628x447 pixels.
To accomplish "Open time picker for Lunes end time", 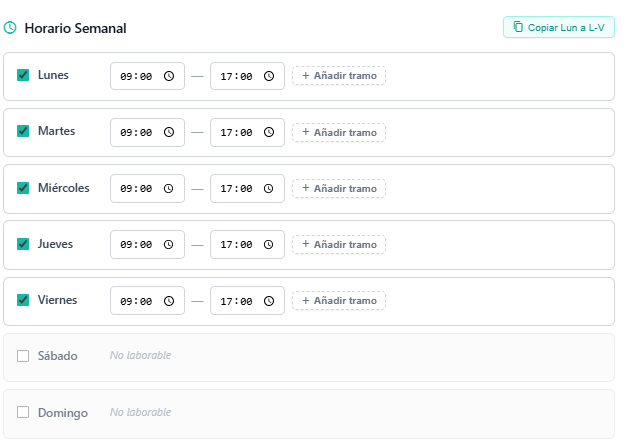I will coord(269,76).
